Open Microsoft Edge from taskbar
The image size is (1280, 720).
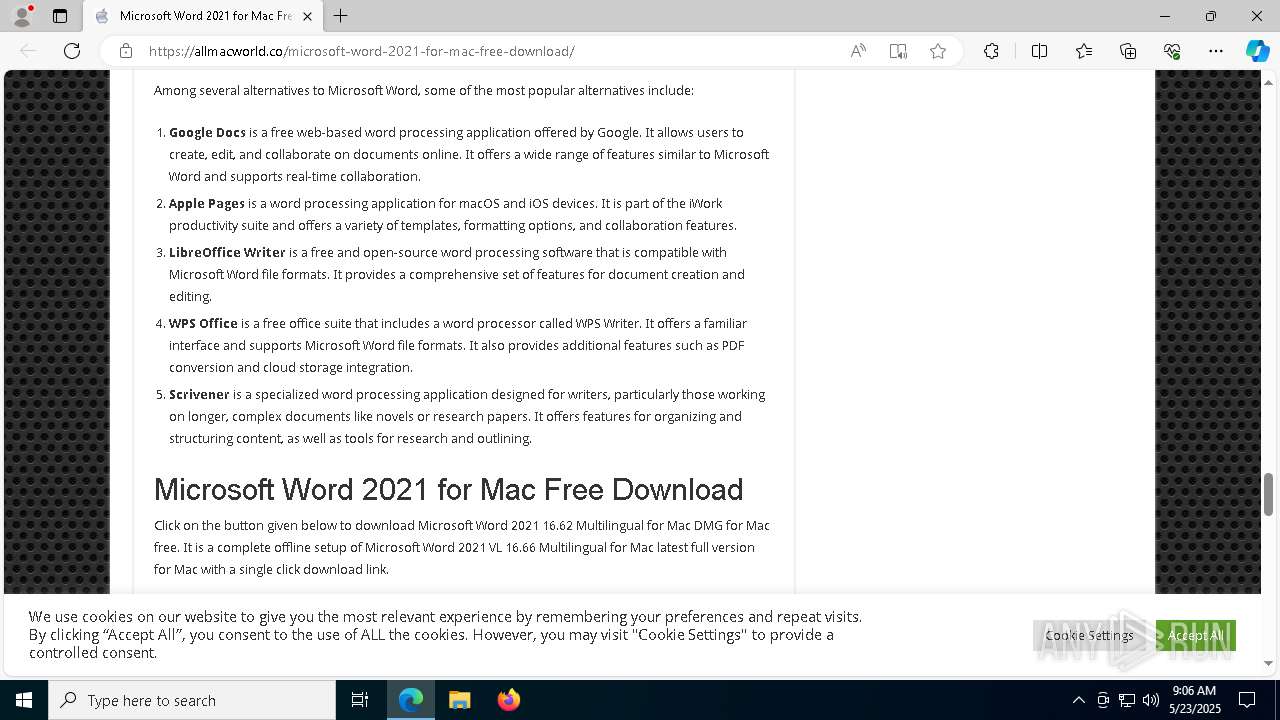(411, 700)
